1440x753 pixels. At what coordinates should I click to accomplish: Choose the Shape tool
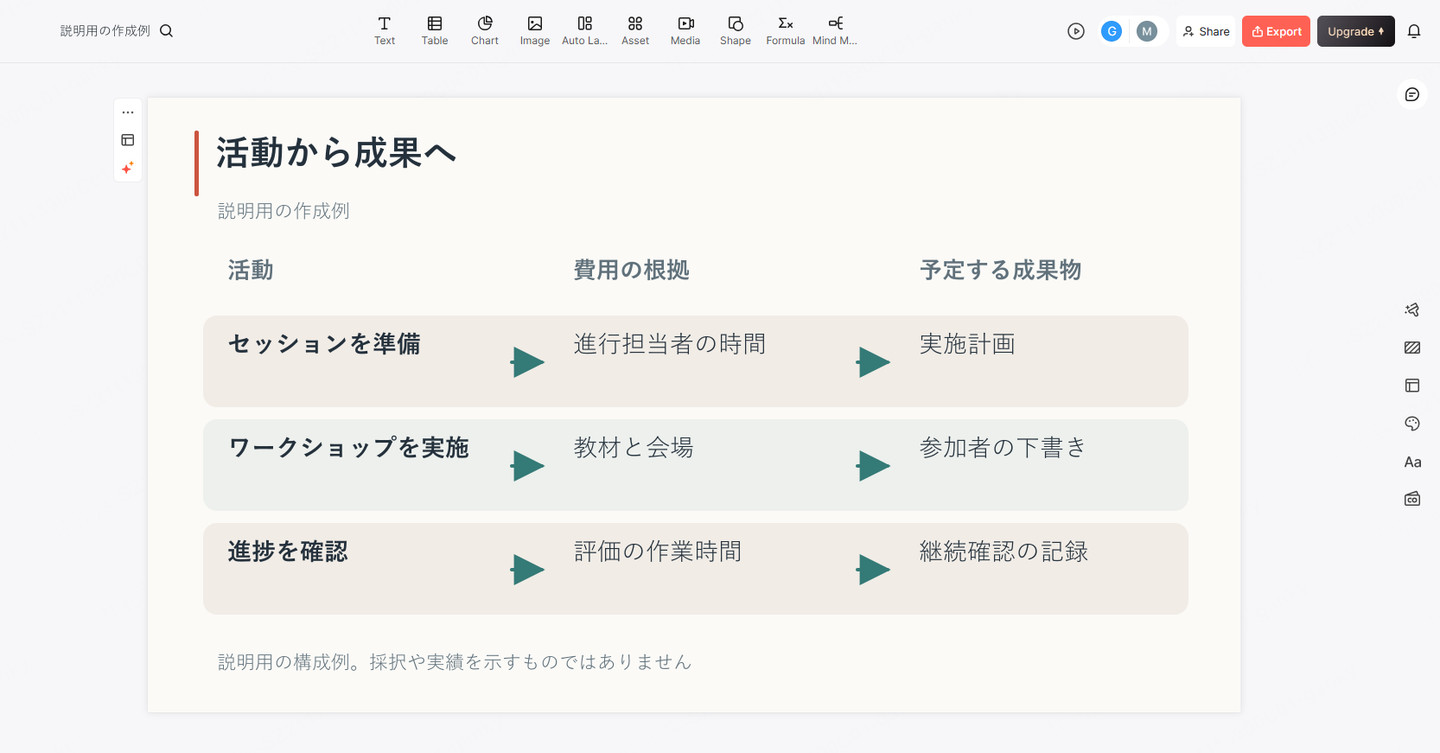[x=735, y=31]
